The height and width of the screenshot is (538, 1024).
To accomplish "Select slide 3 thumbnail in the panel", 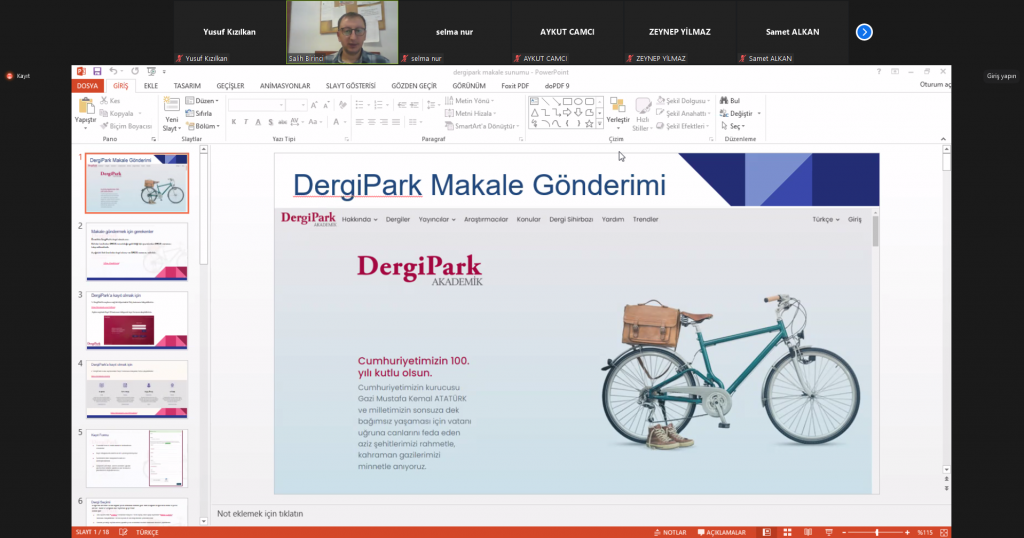I will click(x=138, y=319).
